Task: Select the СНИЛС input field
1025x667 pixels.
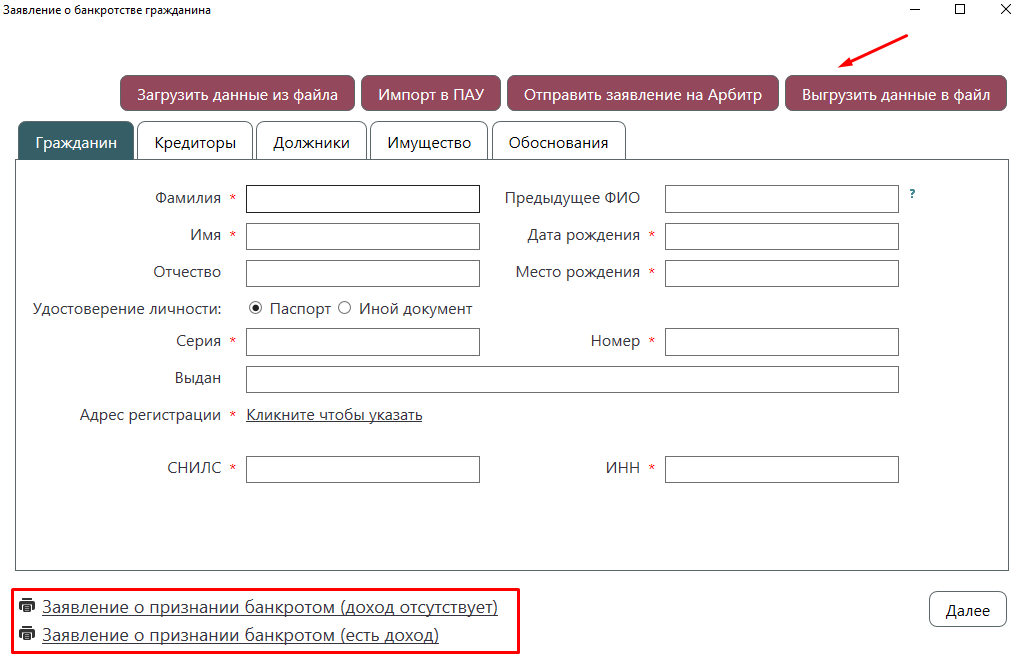Action: (x=363, y=470)
